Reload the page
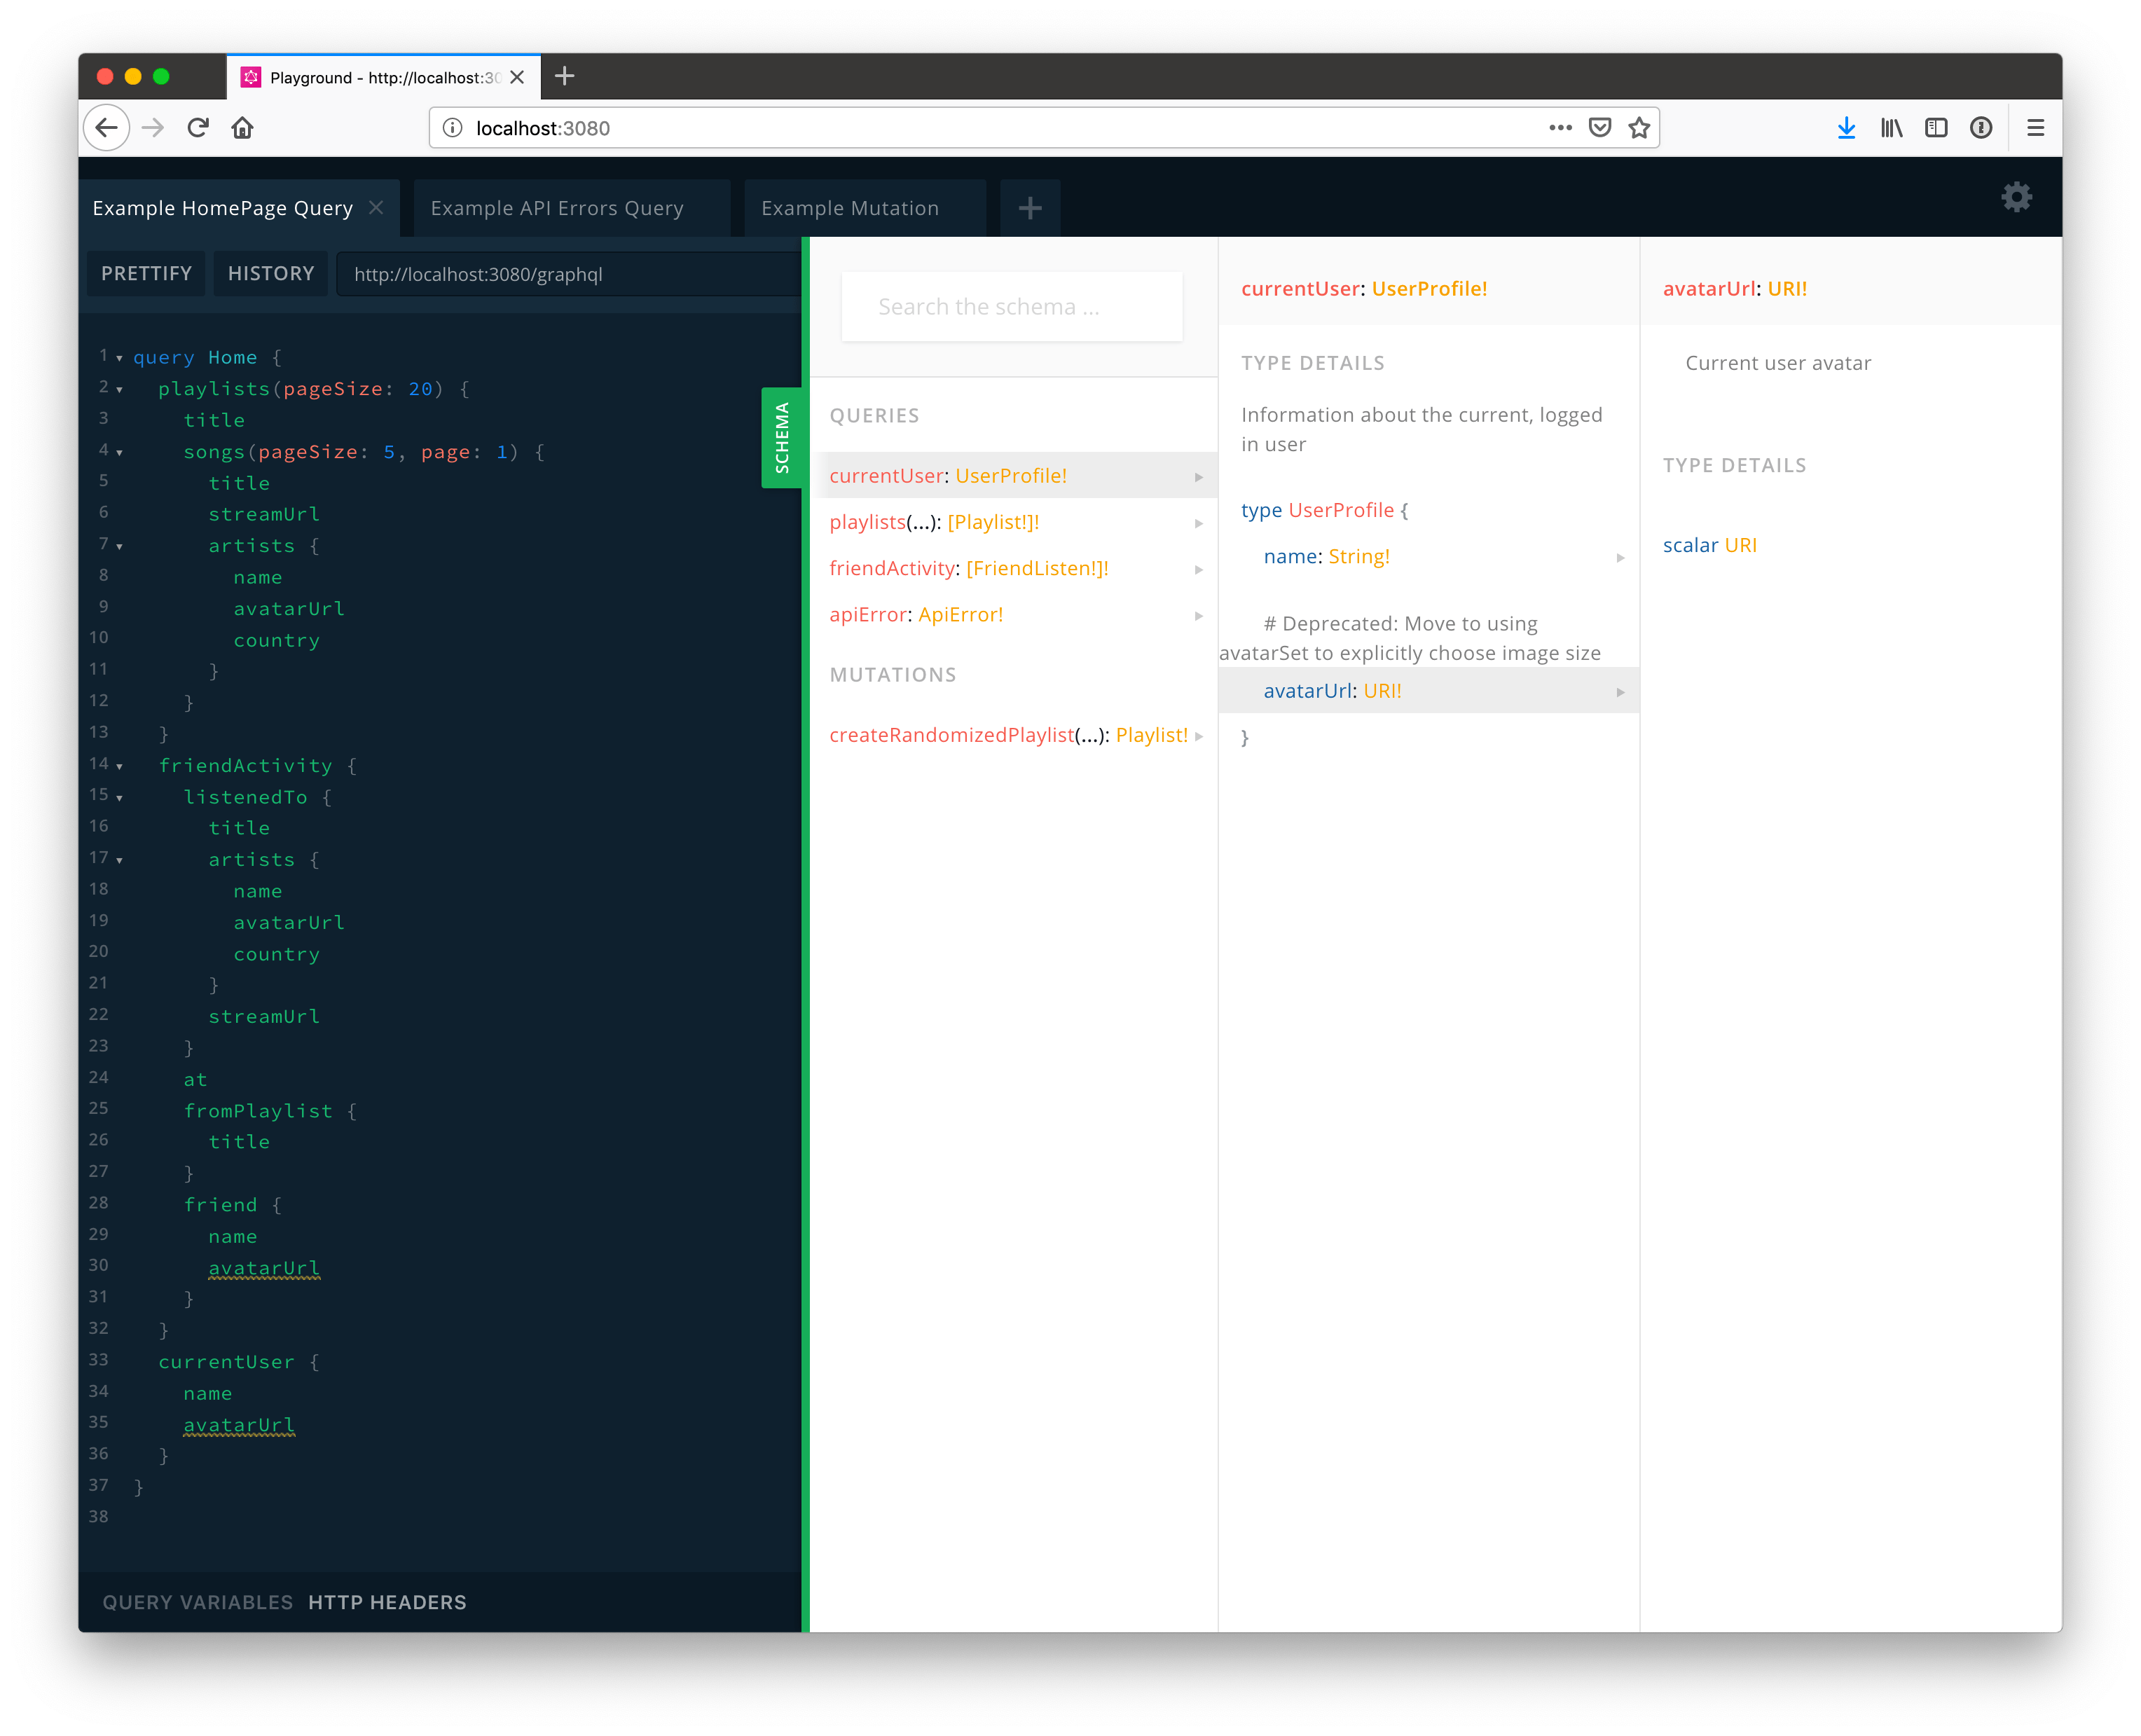The height and width of the screenshot is (1736, 2141). click(198, 128)
